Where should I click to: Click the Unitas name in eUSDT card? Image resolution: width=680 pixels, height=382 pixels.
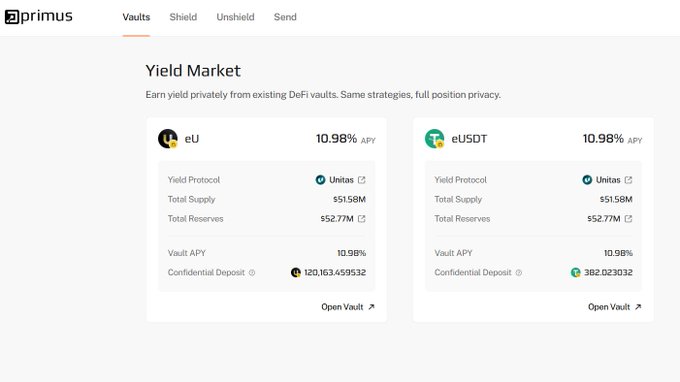(608, 180)
